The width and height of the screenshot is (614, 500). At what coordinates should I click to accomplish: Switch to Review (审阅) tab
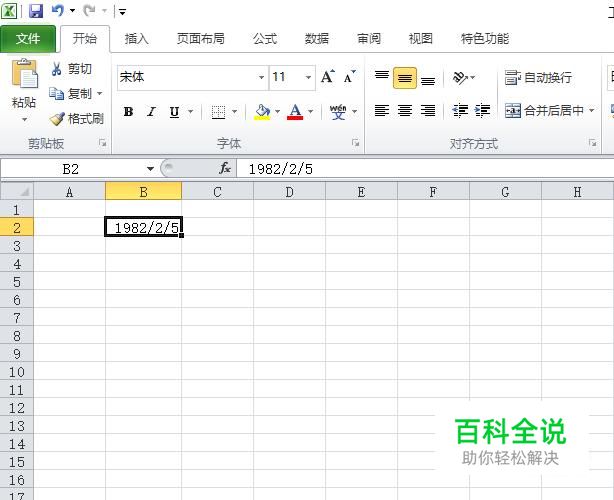[x=369, y=38]
